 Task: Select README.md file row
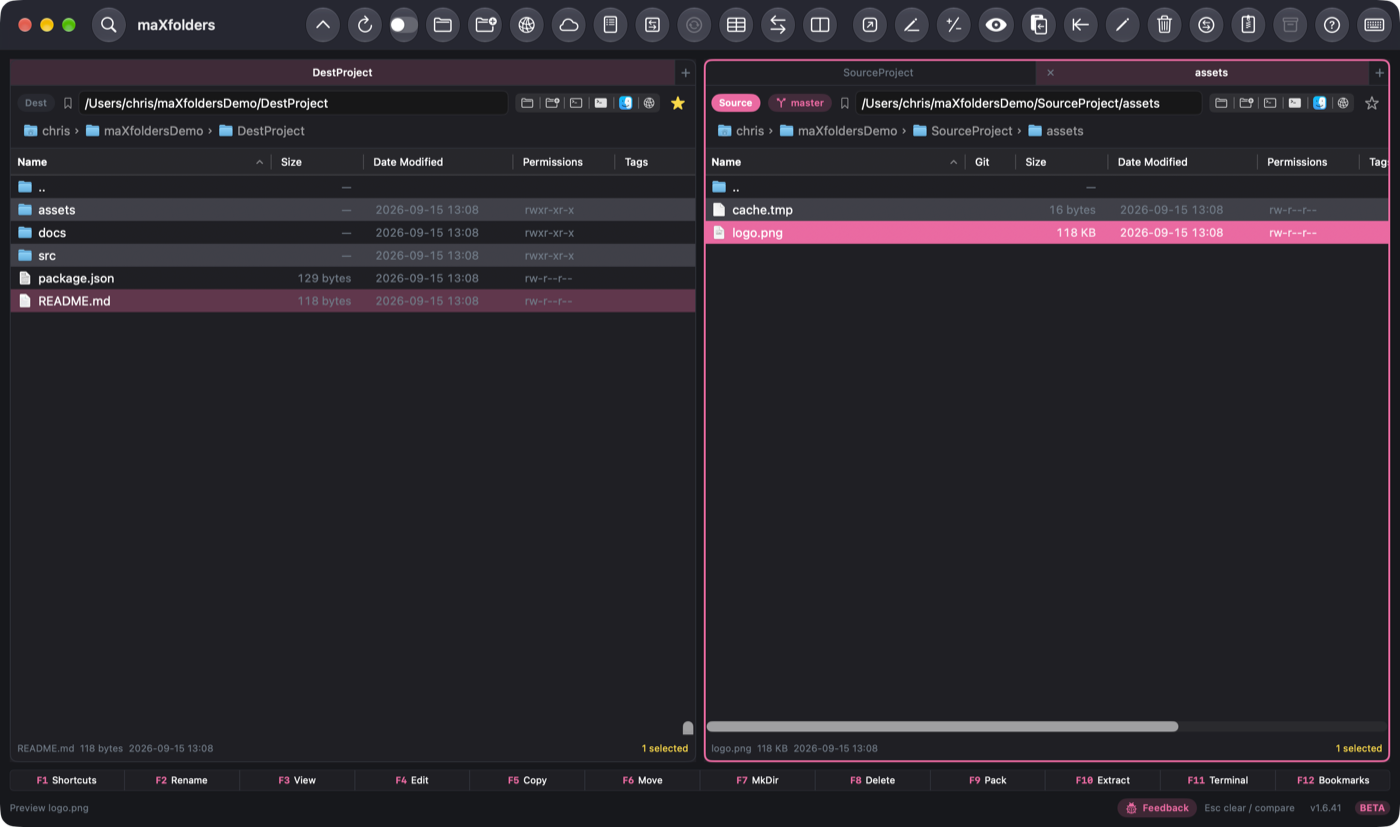353,301
